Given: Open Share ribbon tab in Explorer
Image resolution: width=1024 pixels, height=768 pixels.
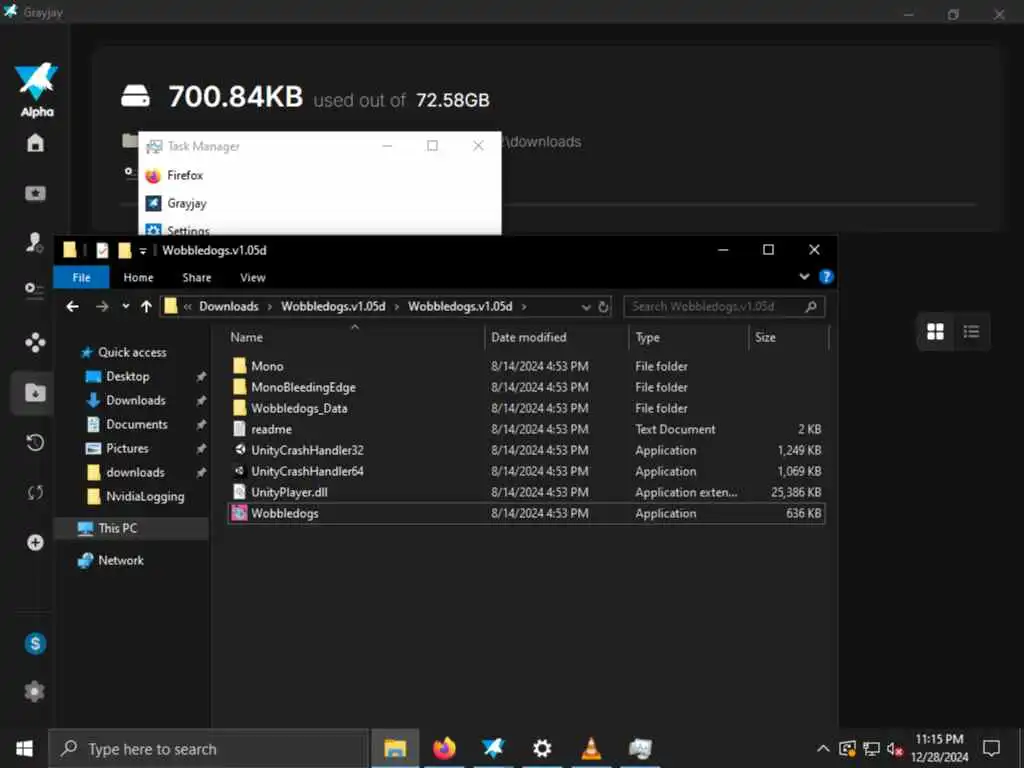Looking at the screenshot, I should pos(197,278).
